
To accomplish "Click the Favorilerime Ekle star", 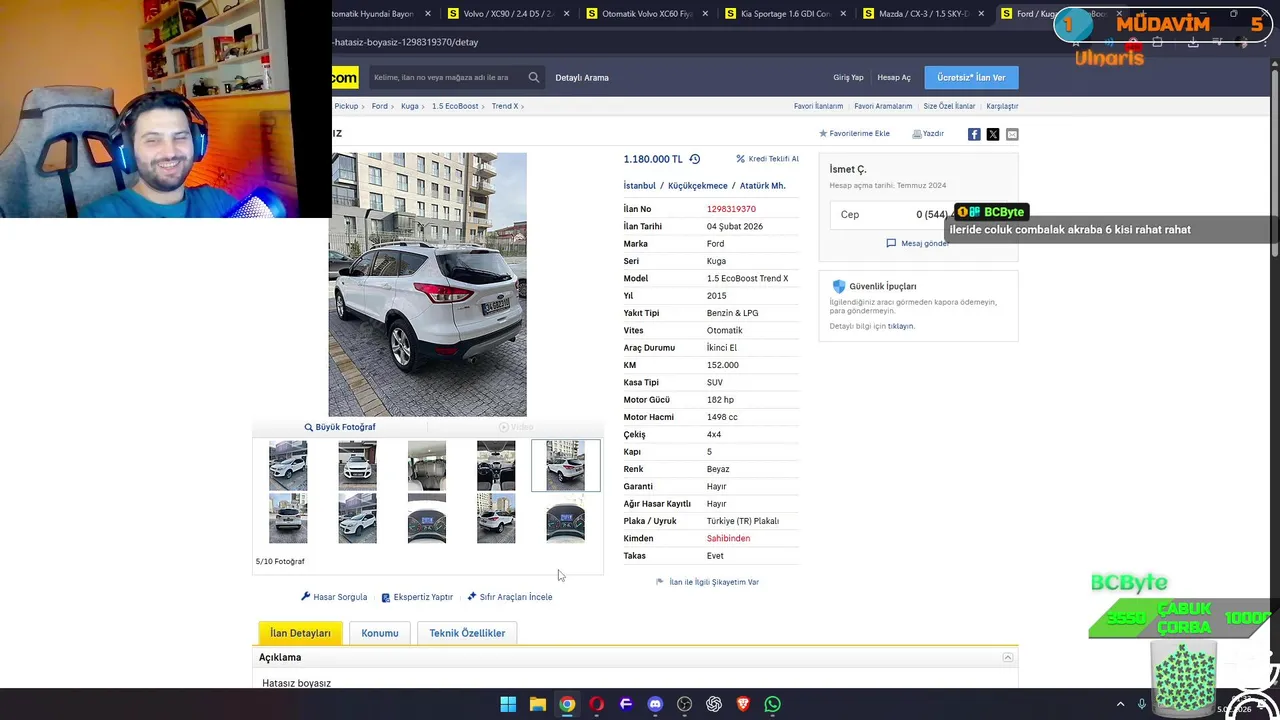I will pyautogui.click(x=823, y=133).
